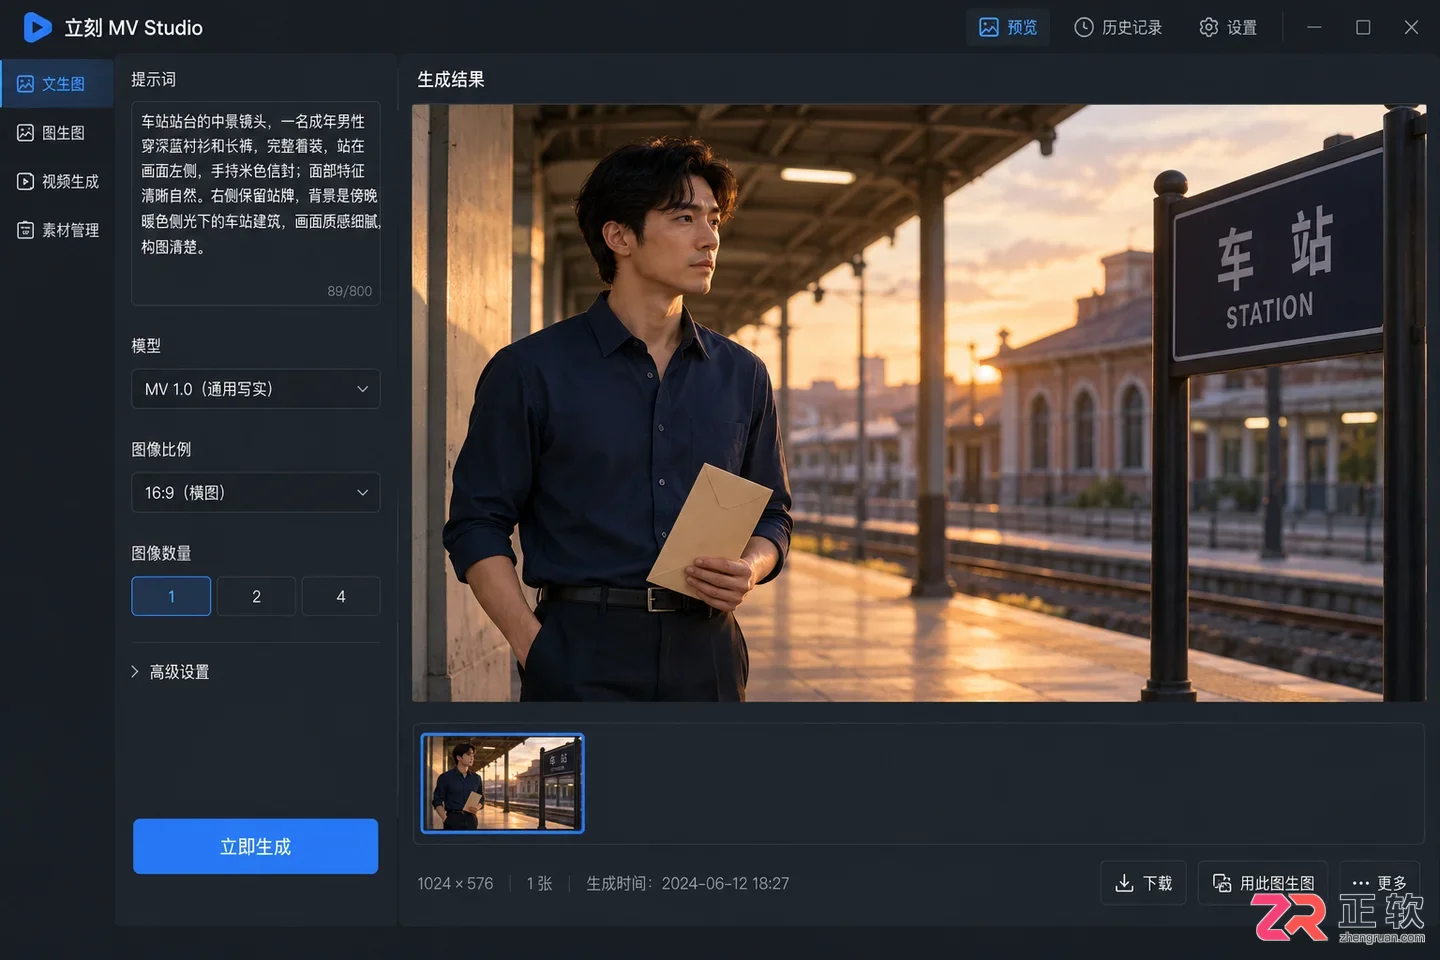The height and width of the screenshot is (960, 1440).
Task: Click the 立刻 MV Studio play logo icon
Action: click(37, 27)
